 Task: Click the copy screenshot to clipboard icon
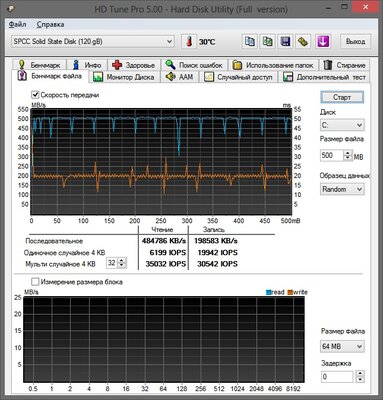(x=267, y=42)
